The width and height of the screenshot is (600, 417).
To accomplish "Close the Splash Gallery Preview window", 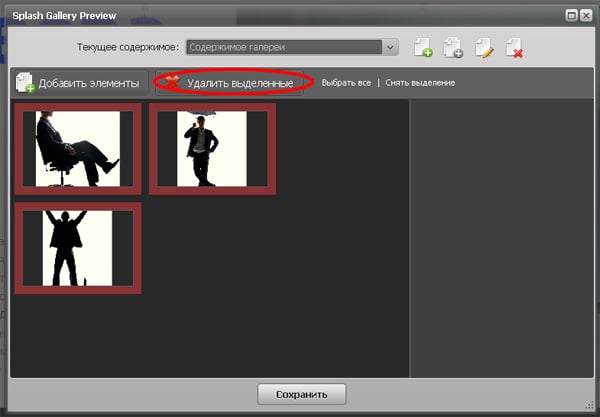I will [585, 15].
